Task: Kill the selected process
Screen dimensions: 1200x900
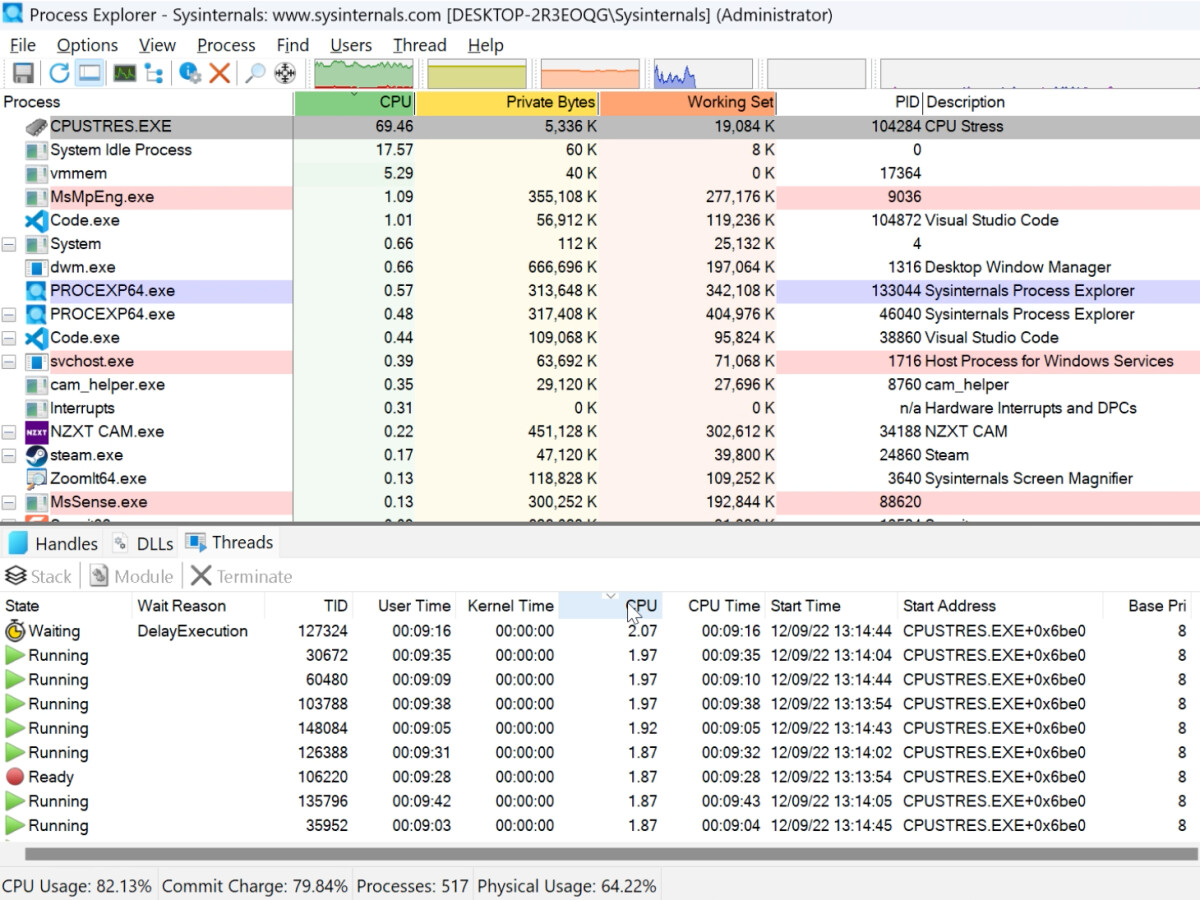Action: pos(218,72)
